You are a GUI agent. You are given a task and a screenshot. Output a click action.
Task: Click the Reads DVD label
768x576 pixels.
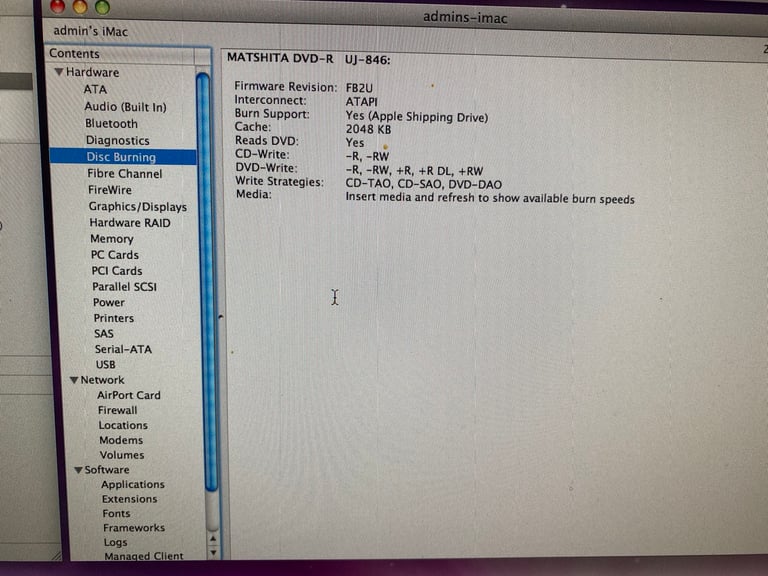tap(266, 141)
